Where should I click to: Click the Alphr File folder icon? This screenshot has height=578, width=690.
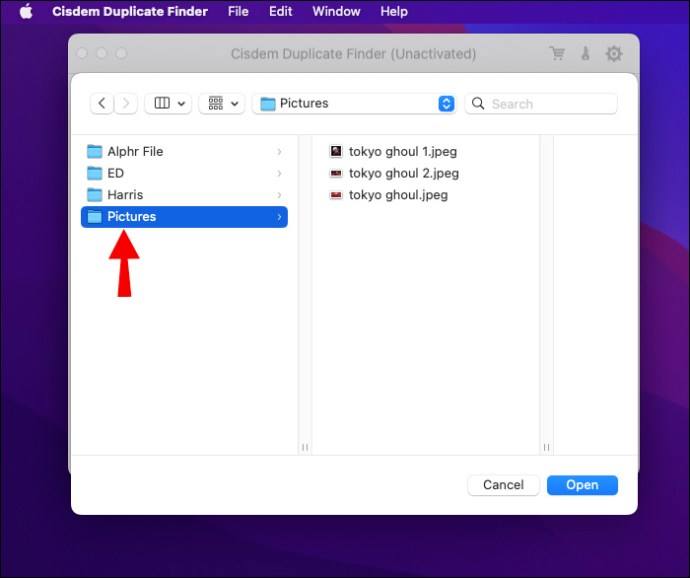[95, 151]
